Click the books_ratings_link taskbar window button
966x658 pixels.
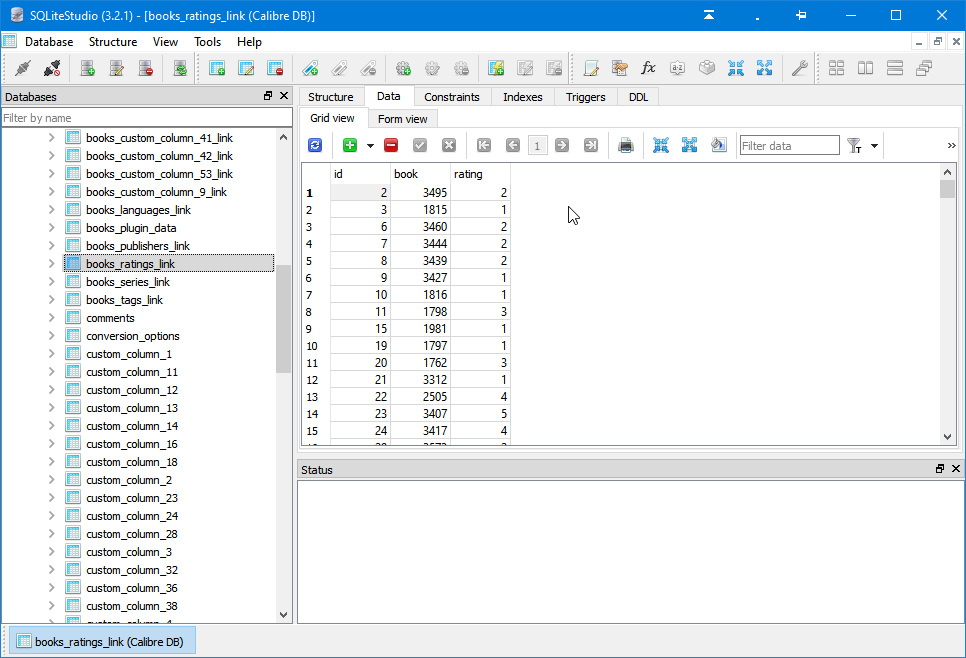pyautogui.click(x=102, y=642)
